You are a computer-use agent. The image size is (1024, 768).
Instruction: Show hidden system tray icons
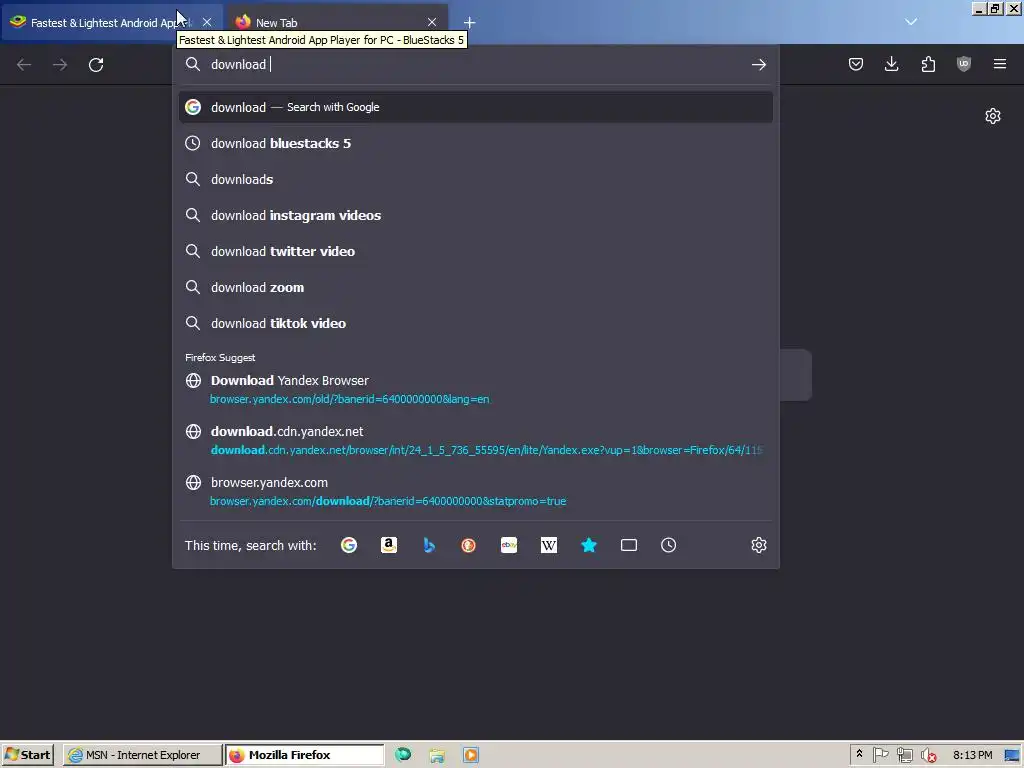tap(859, 754)
